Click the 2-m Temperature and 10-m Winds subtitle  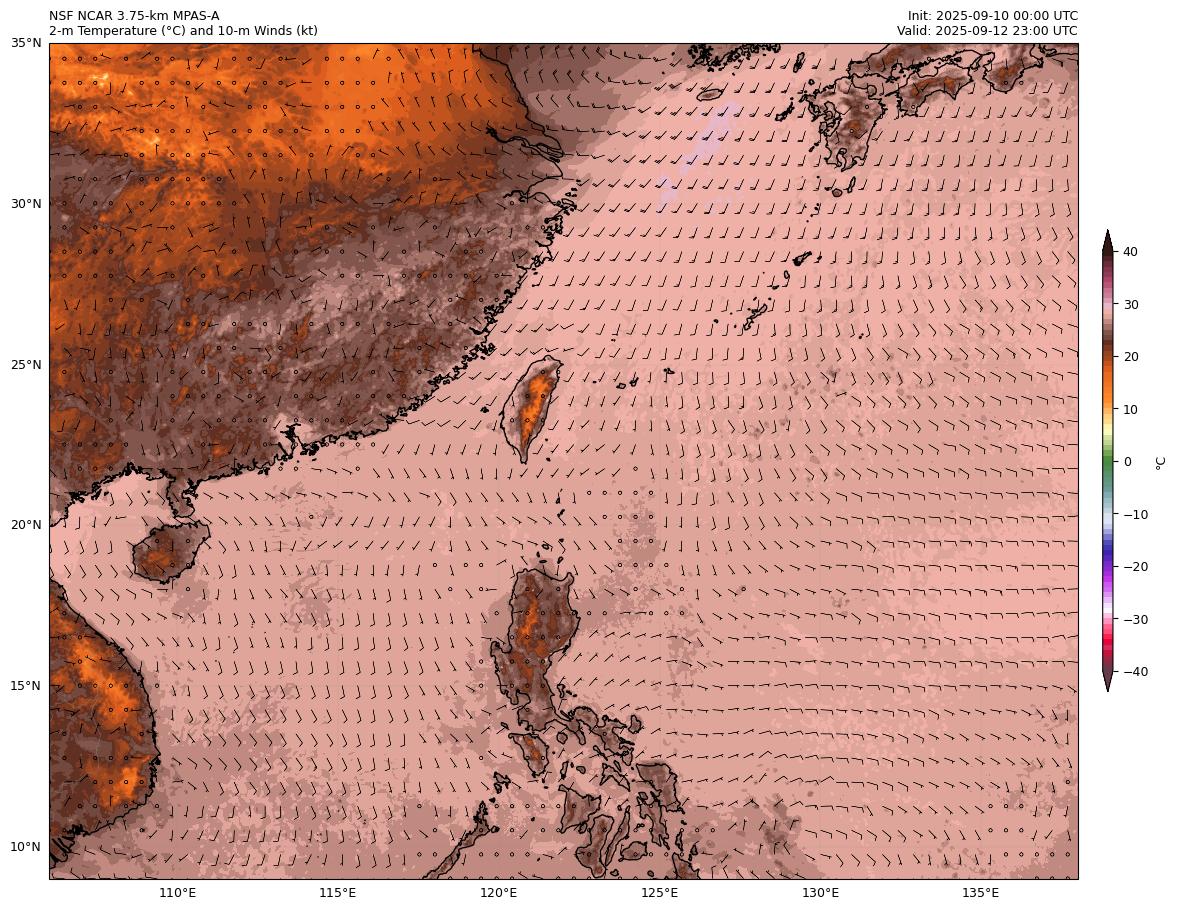pyautogui.click(x=183, y=31)
